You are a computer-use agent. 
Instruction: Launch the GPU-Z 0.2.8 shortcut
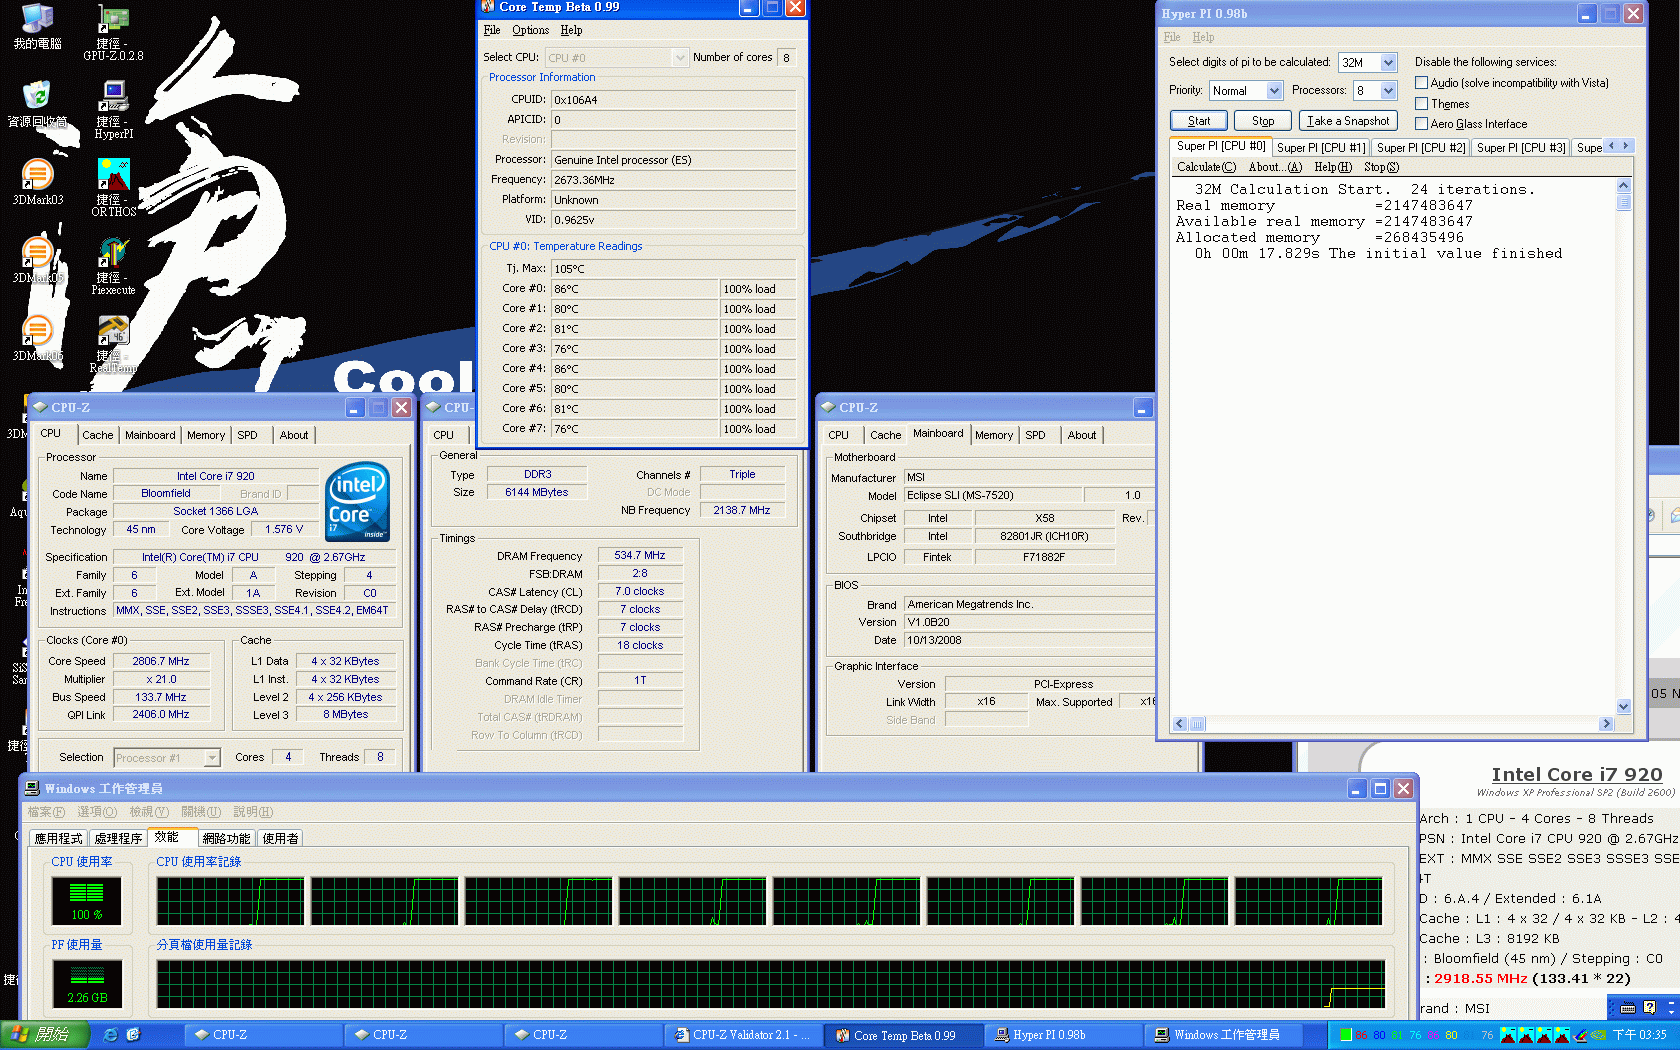[x=113, y=32]
